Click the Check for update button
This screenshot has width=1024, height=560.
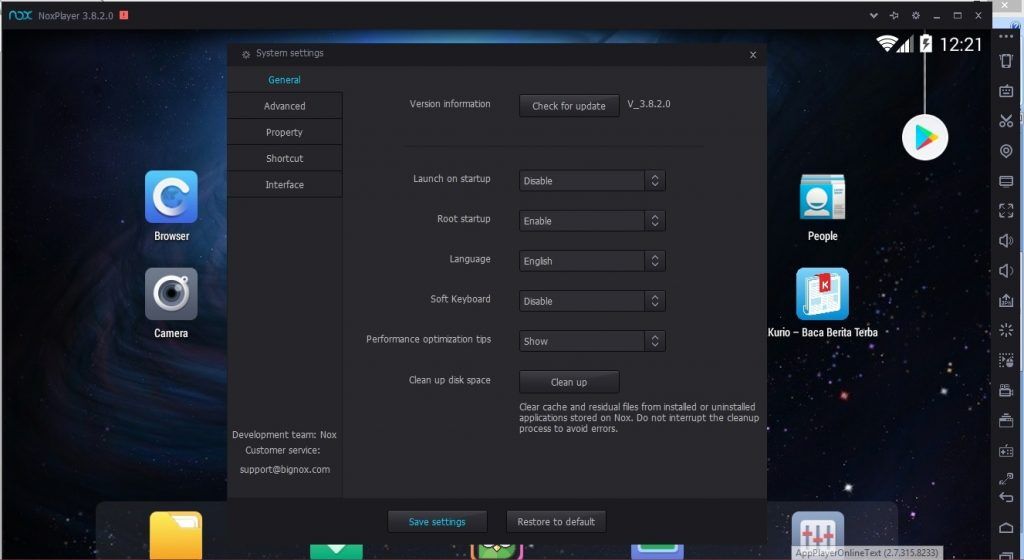(569, 106)
